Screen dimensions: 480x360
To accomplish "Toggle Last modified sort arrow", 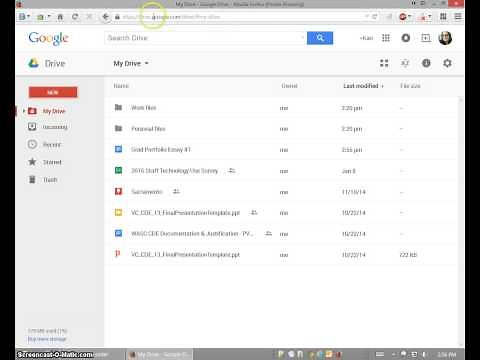I will (x=382, y=86).
